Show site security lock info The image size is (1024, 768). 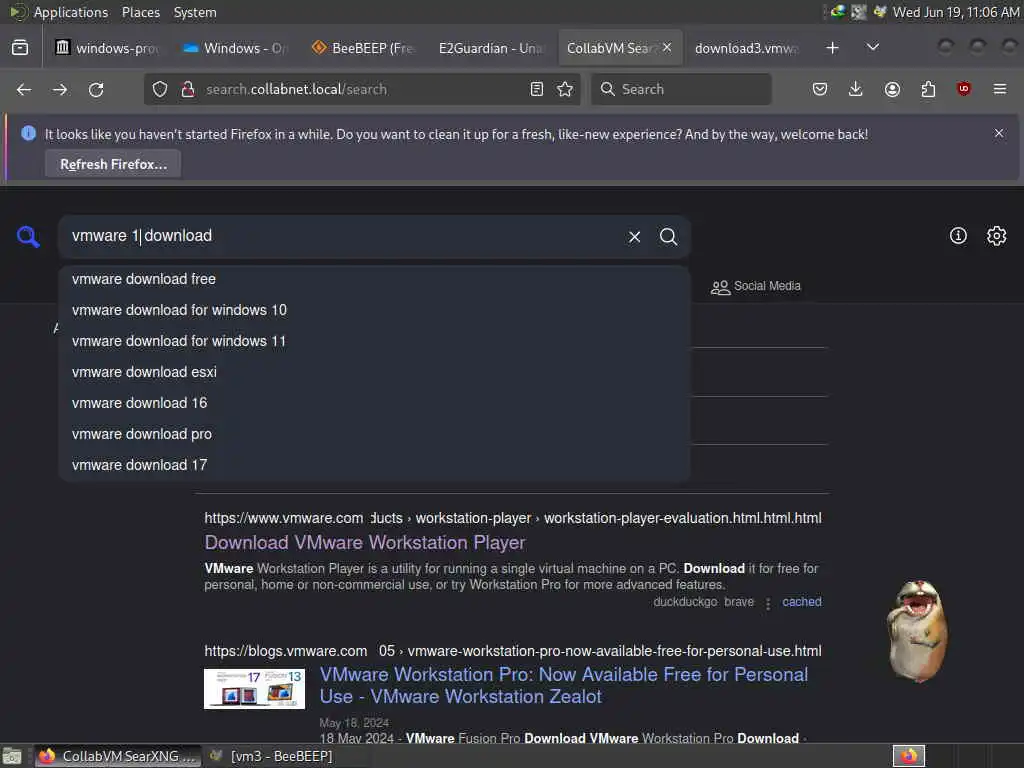tap(188, 89)
